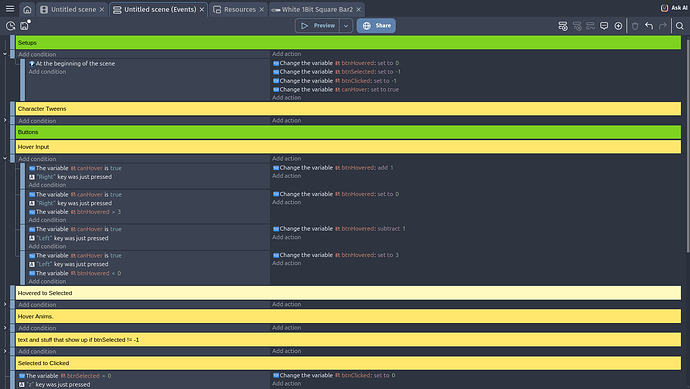Close the Resources tab
690x389 pixels.
(x=261, y=9)
